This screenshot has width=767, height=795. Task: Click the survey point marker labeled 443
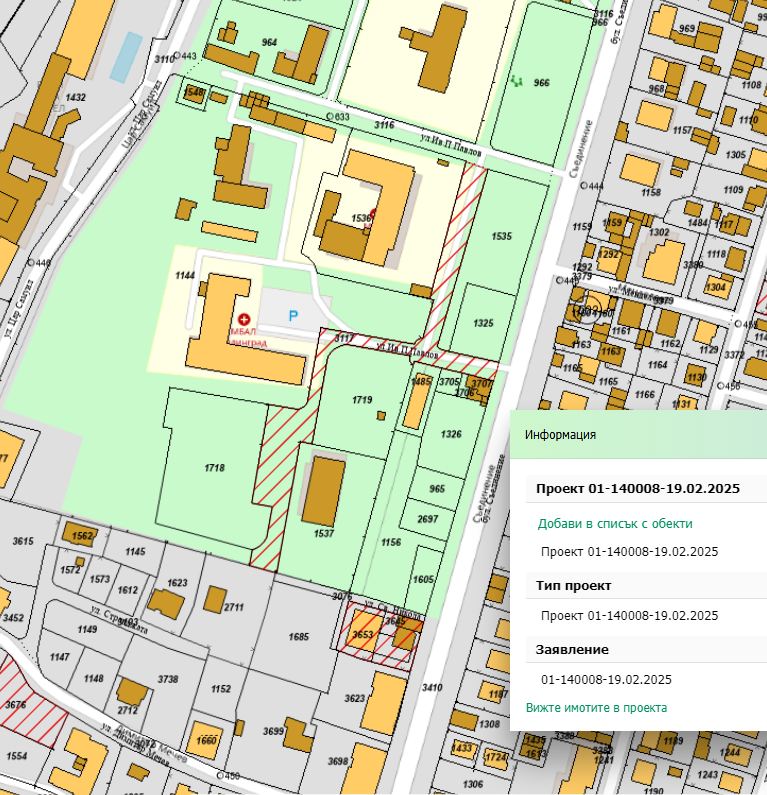177,56
